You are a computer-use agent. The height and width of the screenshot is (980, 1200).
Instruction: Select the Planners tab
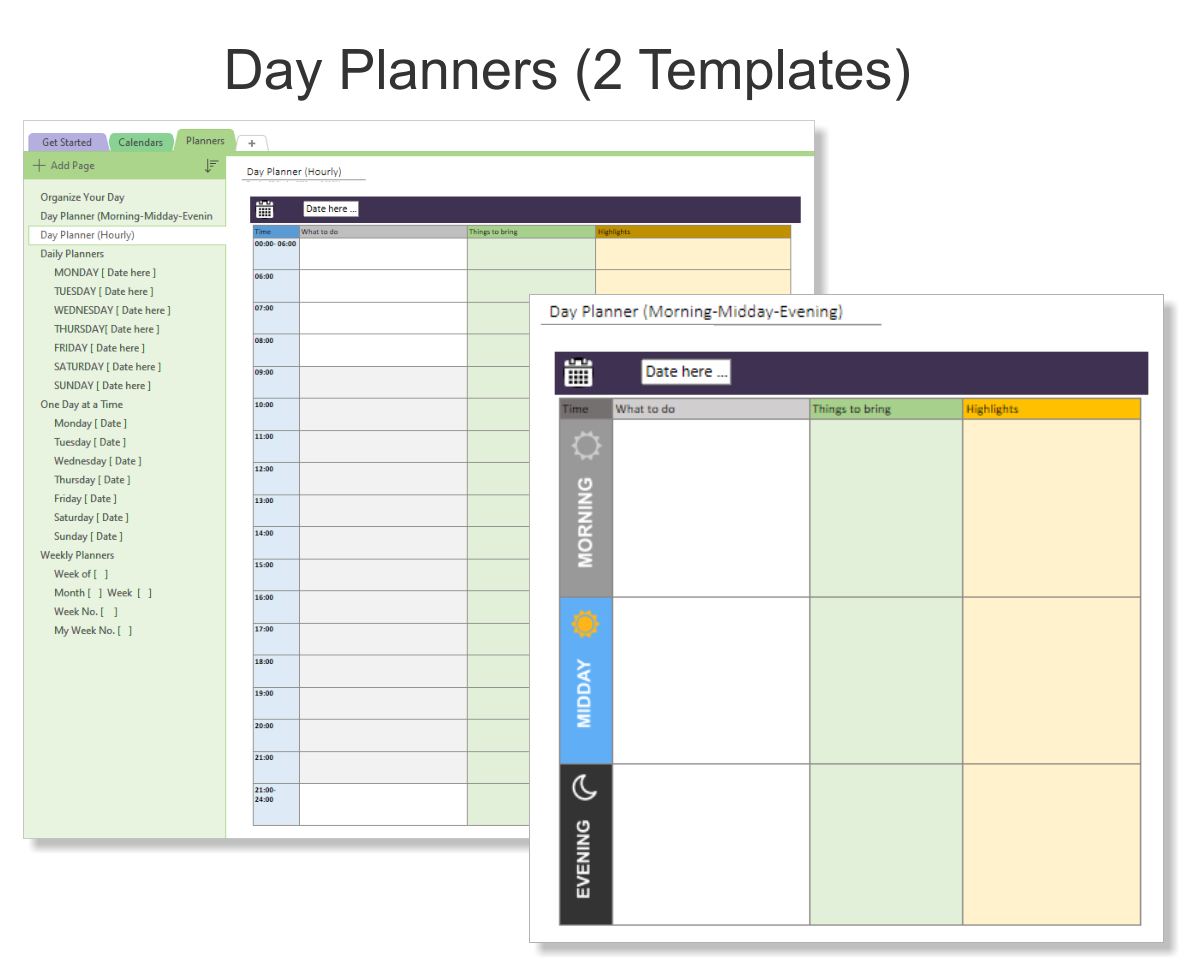205,141
